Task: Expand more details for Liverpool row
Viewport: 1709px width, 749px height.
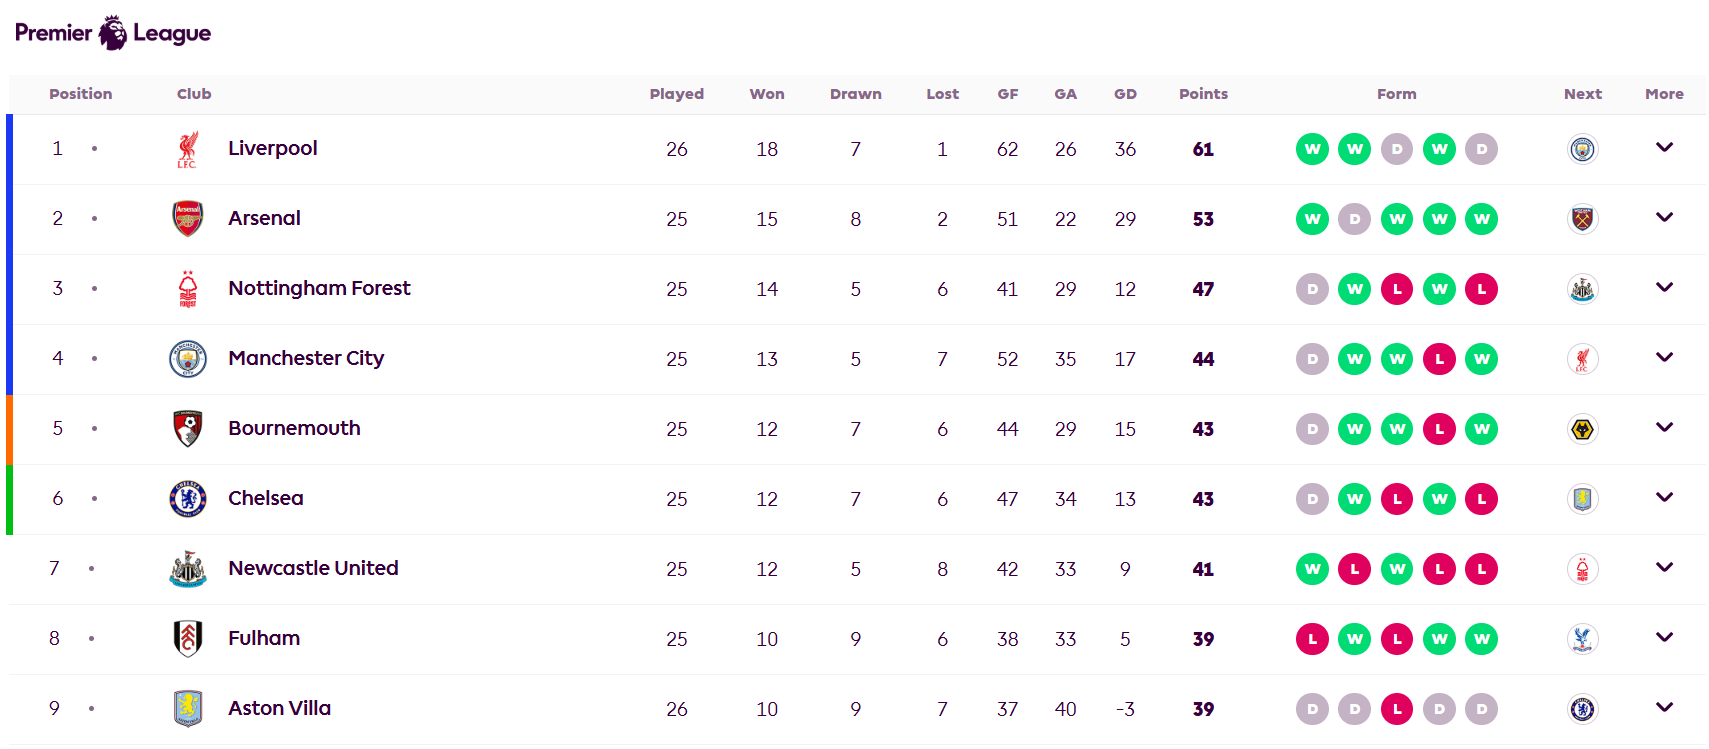Action: pyautogui.click(x=1664, y=148)
